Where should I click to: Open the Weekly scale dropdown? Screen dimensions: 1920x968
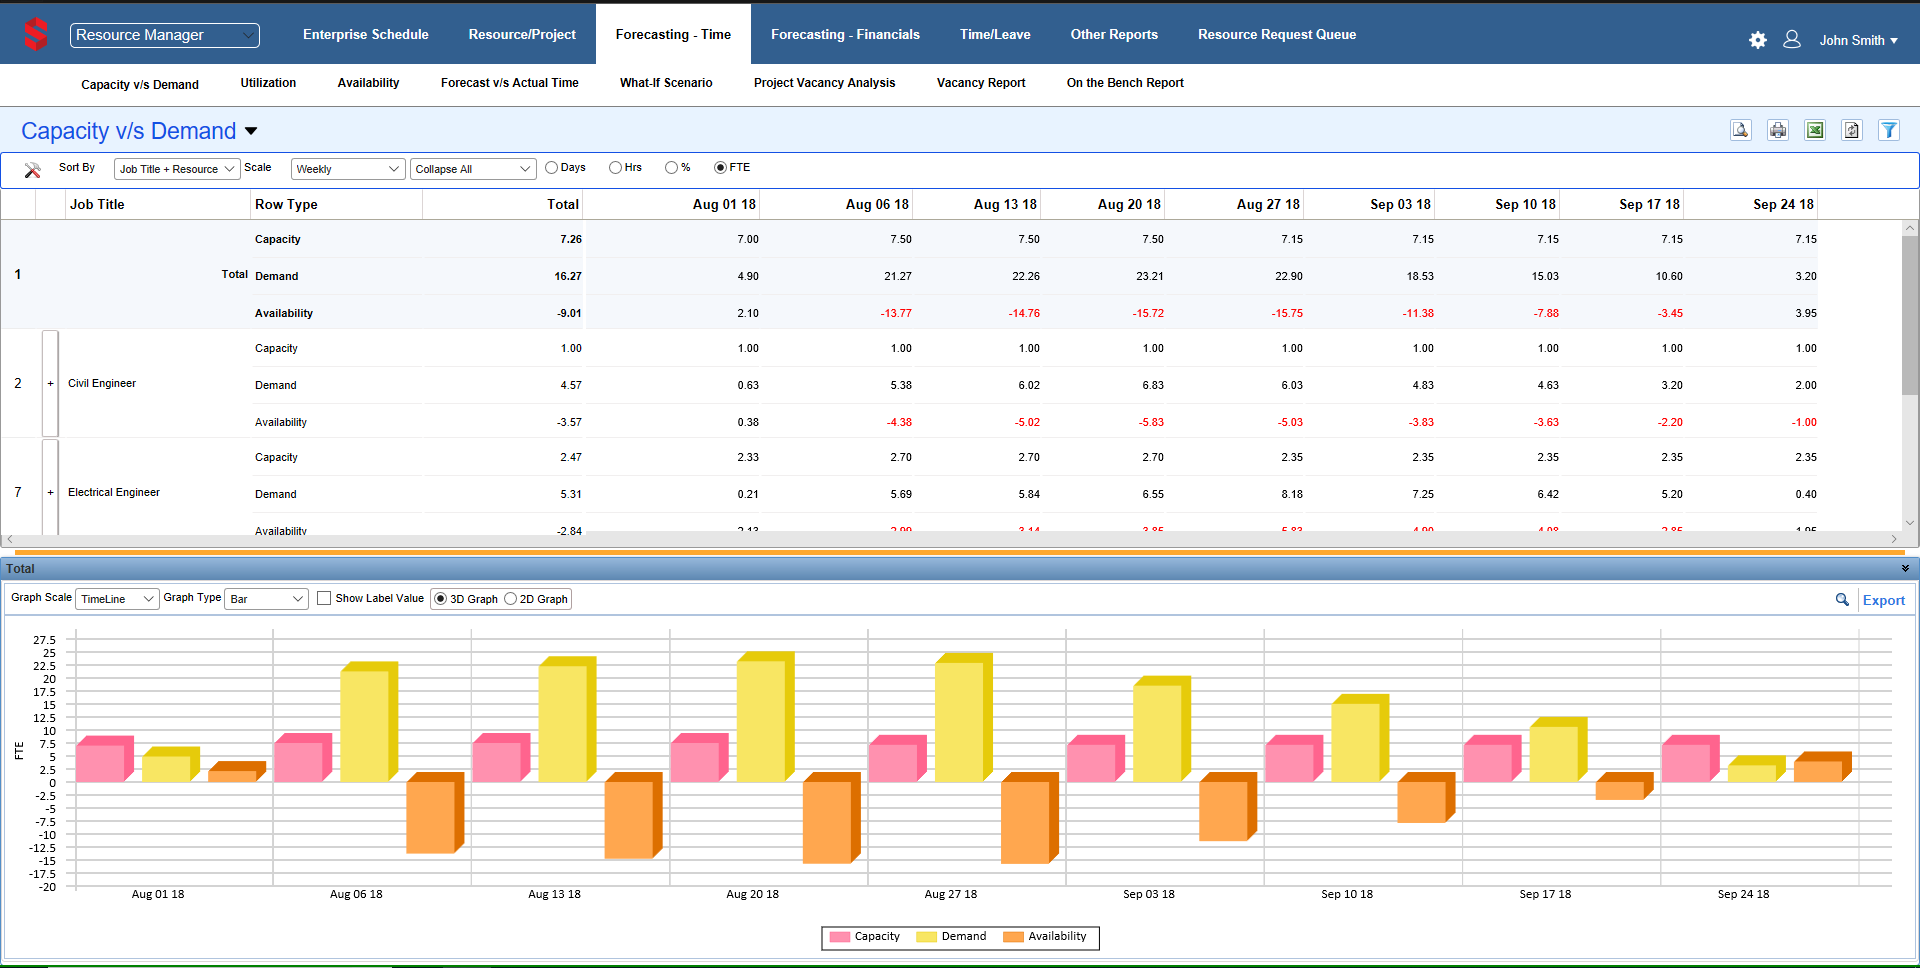347,169
